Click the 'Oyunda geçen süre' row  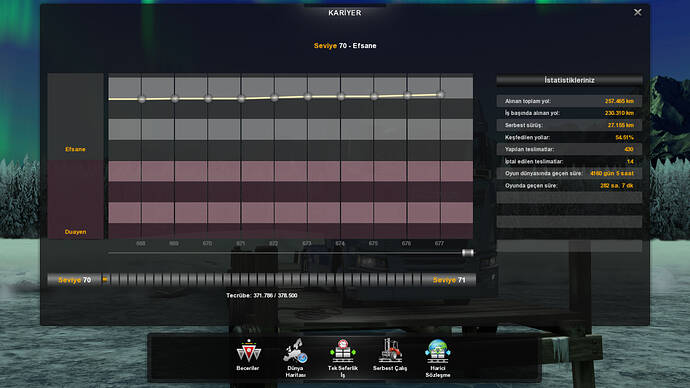pyautogui.click(x=569, y=186)
